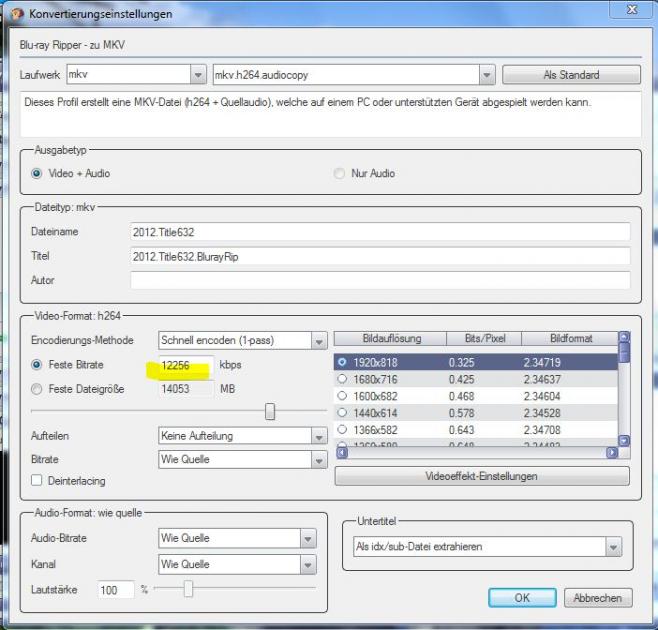The height and width of the screenshot is (630, 658).
Task: Click the app icon in title bar
Action: 17,14
